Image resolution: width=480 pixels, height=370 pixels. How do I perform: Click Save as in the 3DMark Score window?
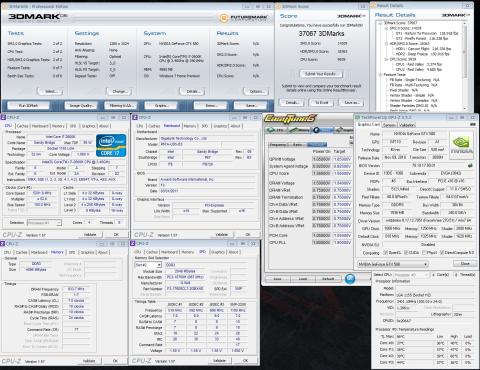pos(351,102)
